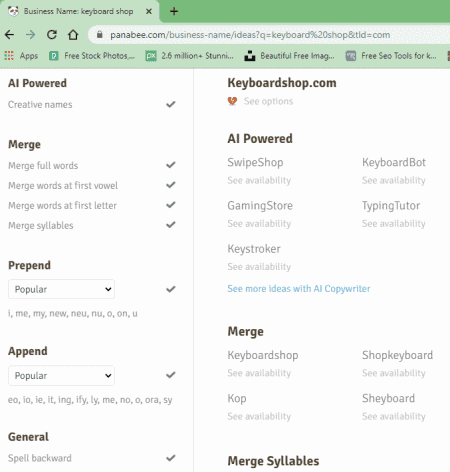Open the Prepend Popular dropdown
Screen dimensions: 450x472
(x=62, y=289)
